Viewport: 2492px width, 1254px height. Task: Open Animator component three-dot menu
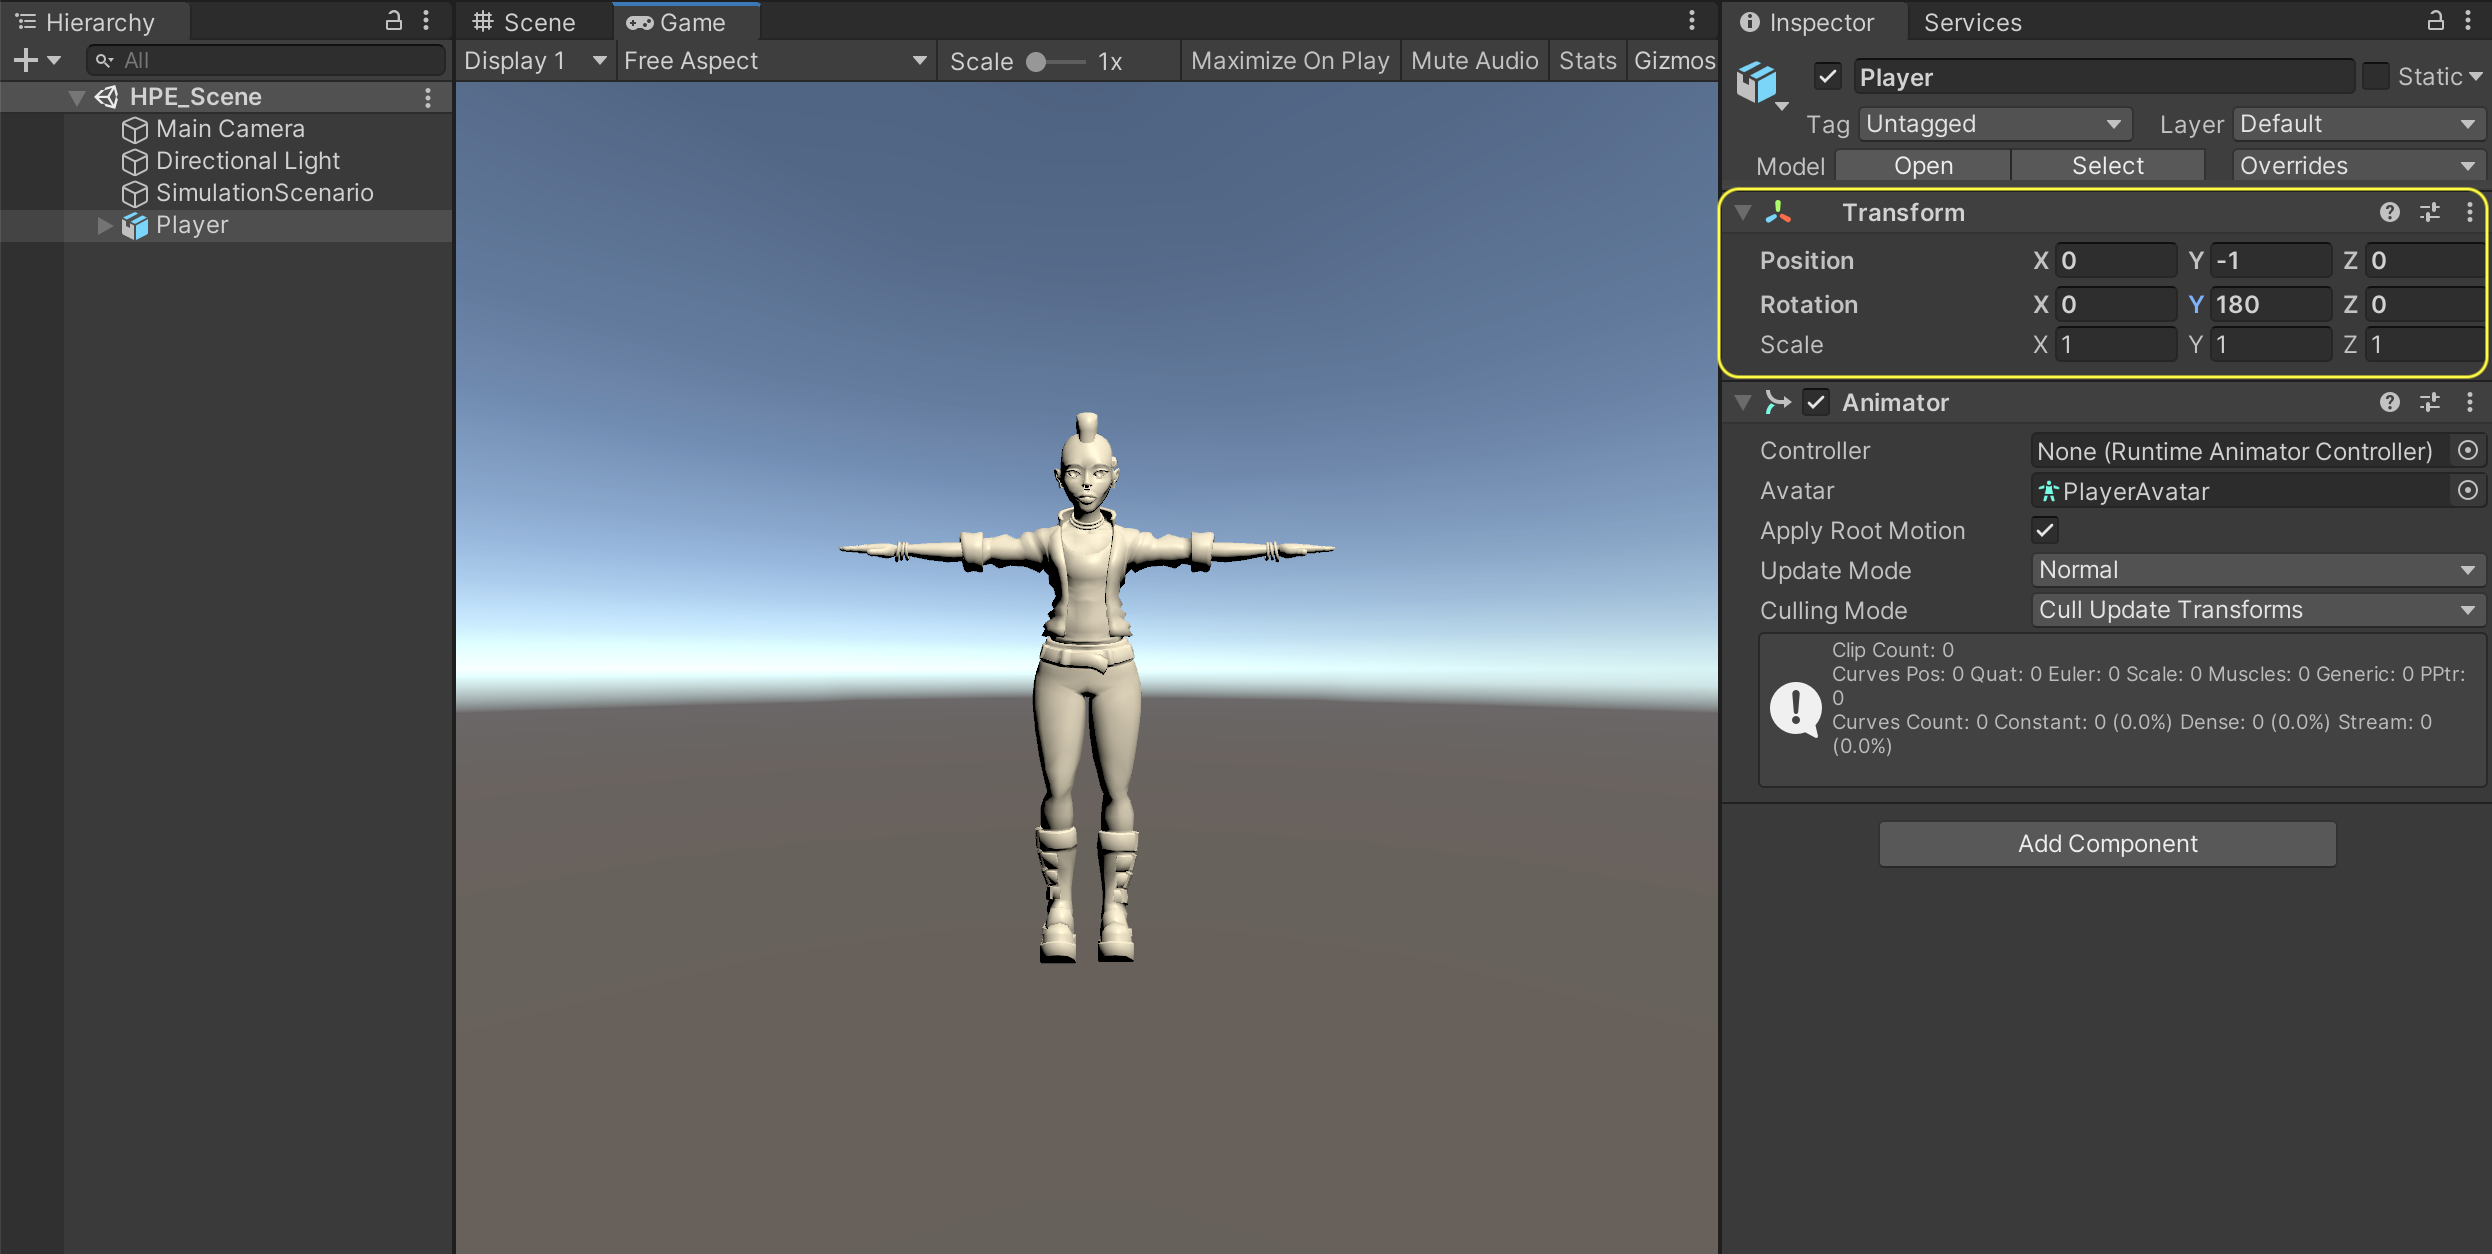[x=2469, y=402]
